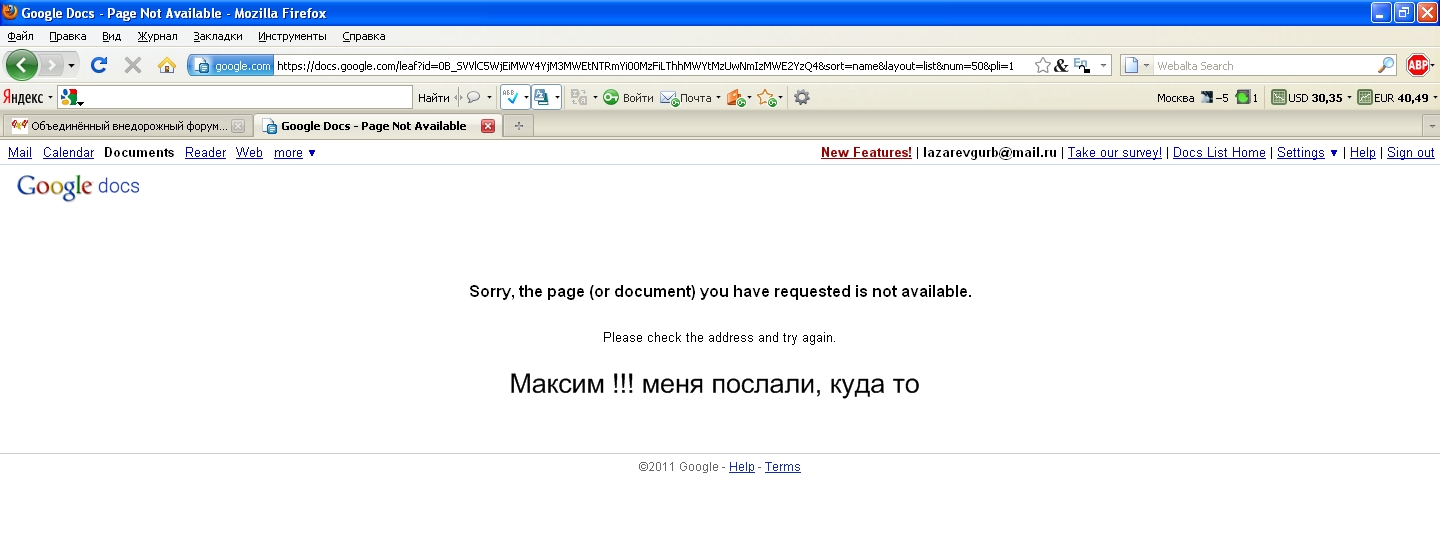
Task: Click the green back navigation button
Action: pos(22,65)
